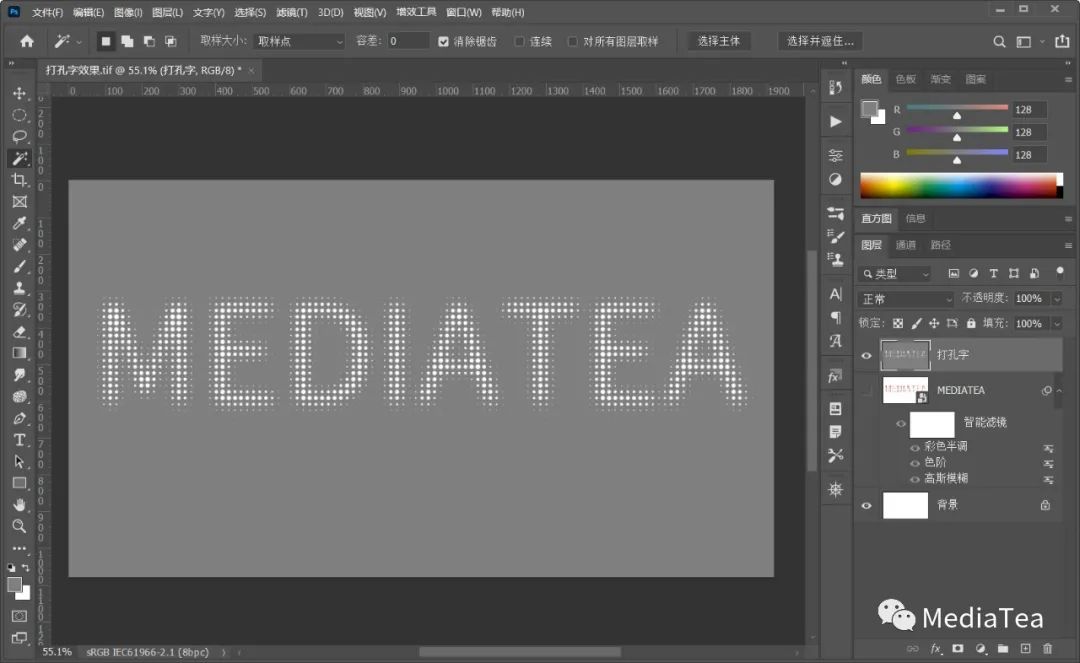Show the MEDIATEA layer visibility
This screenshot has width=1080, height=663.
[866, 390]
